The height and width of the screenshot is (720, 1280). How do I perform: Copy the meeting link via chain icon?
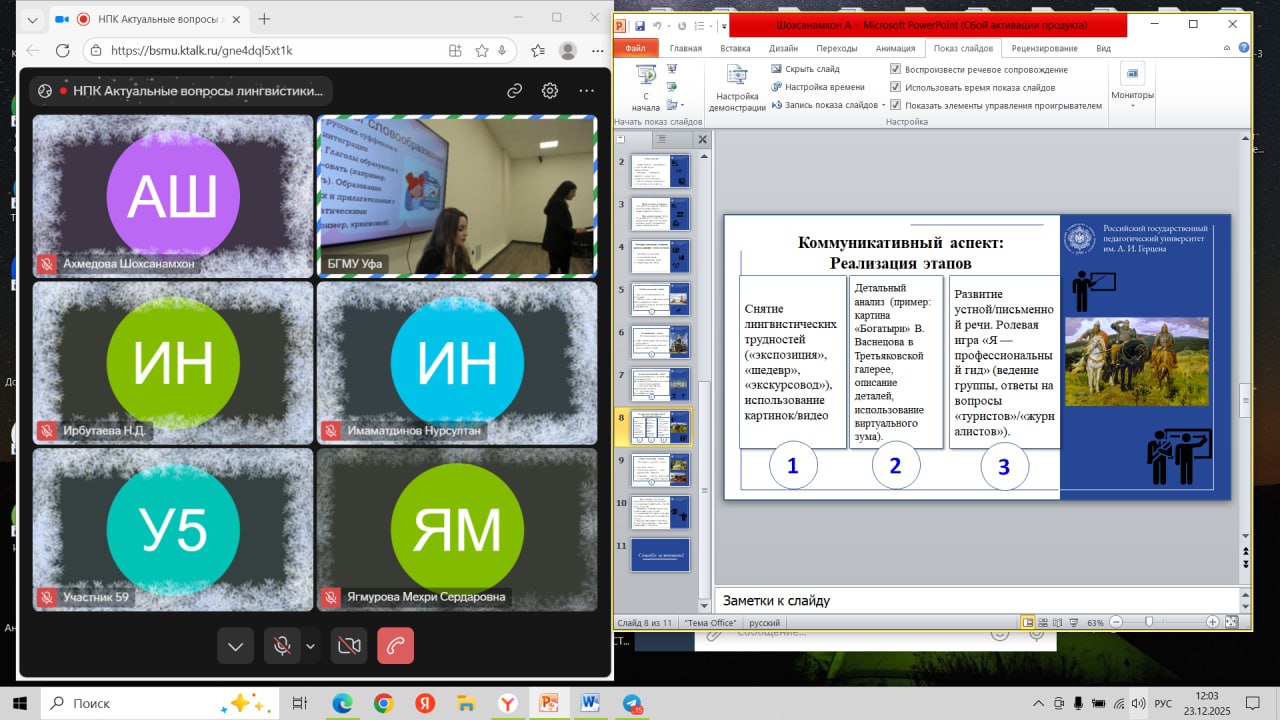pos(514,91)
